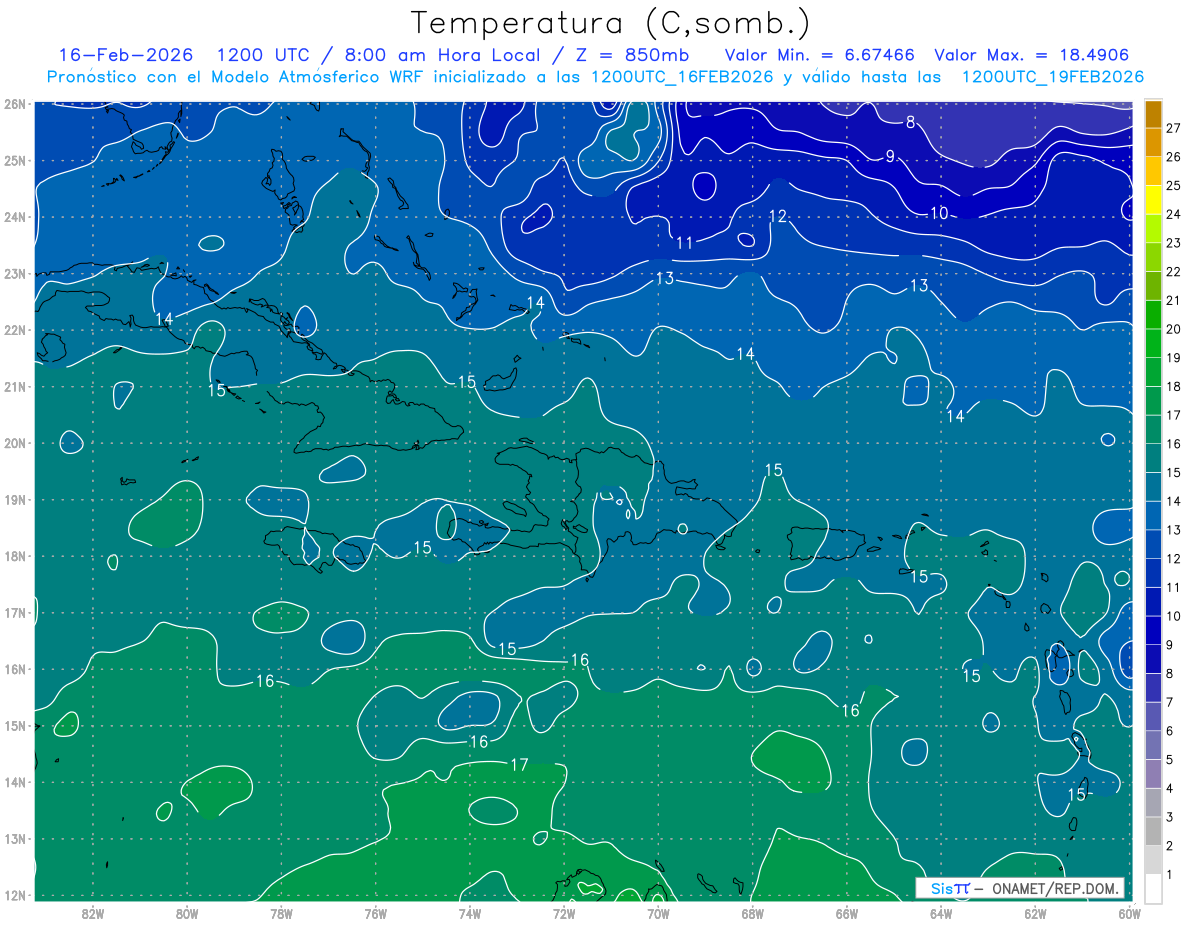The image size is (1200, 927).
Task: Click the 72W longitude axis label
Action: pyautogui.click(x=564, y=913)
